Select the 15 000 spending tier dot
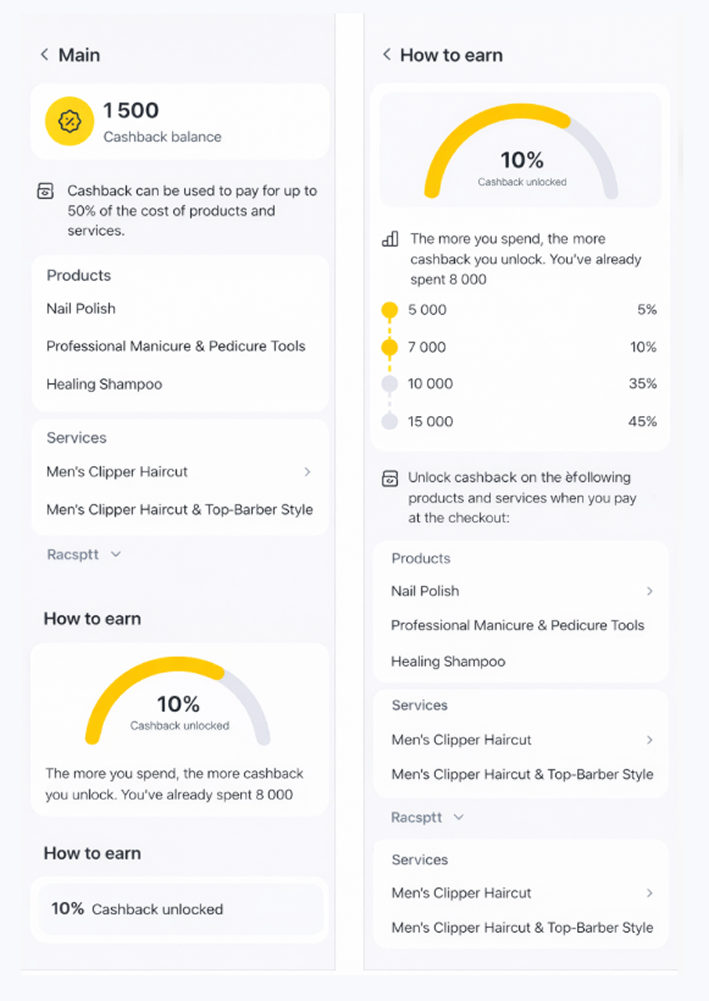This screenshot has height=1001, width=709. click(390, 421)
